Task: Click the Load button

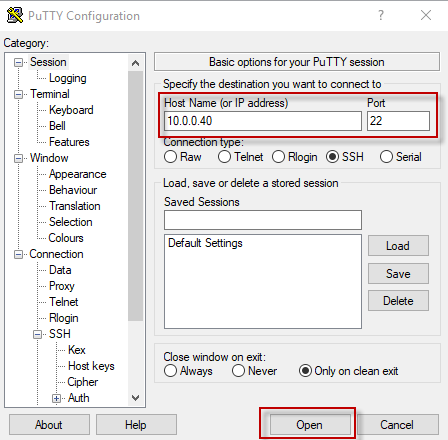Action: (x=398, y=246)
